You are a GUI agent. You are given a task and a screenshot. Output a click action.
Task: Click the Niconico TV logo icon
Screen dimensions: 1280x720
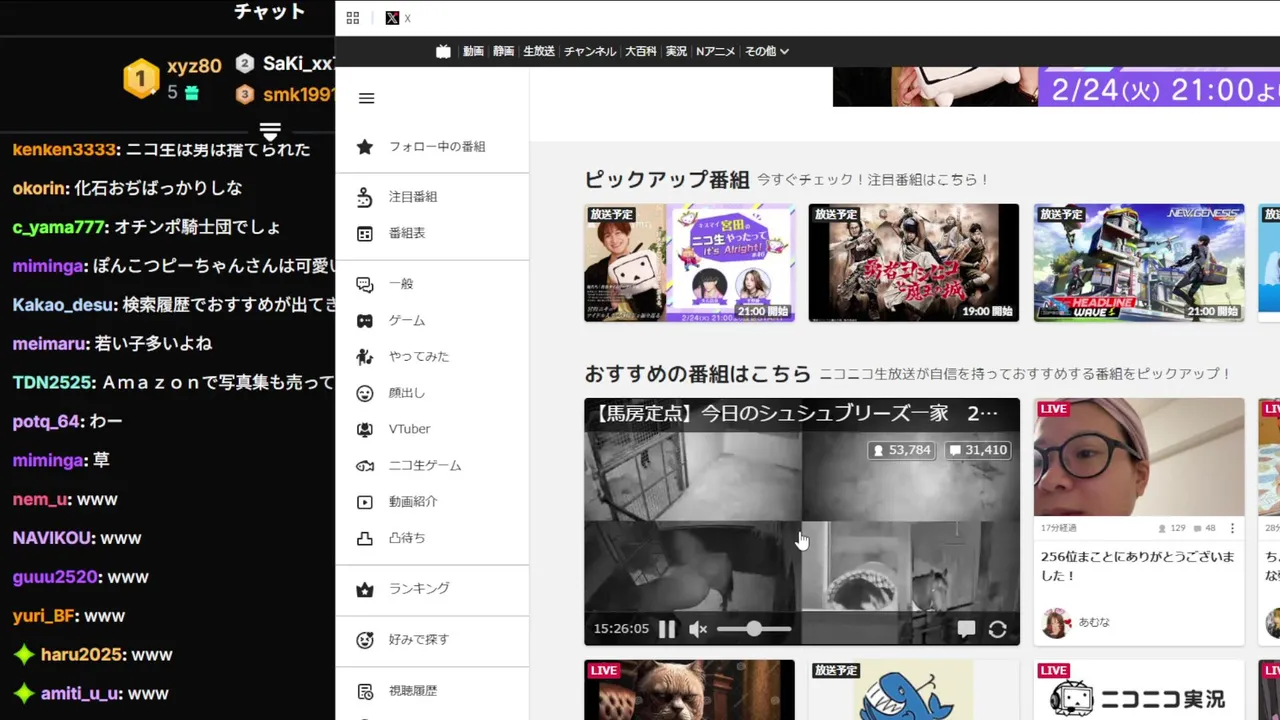(x=443, y=51)
